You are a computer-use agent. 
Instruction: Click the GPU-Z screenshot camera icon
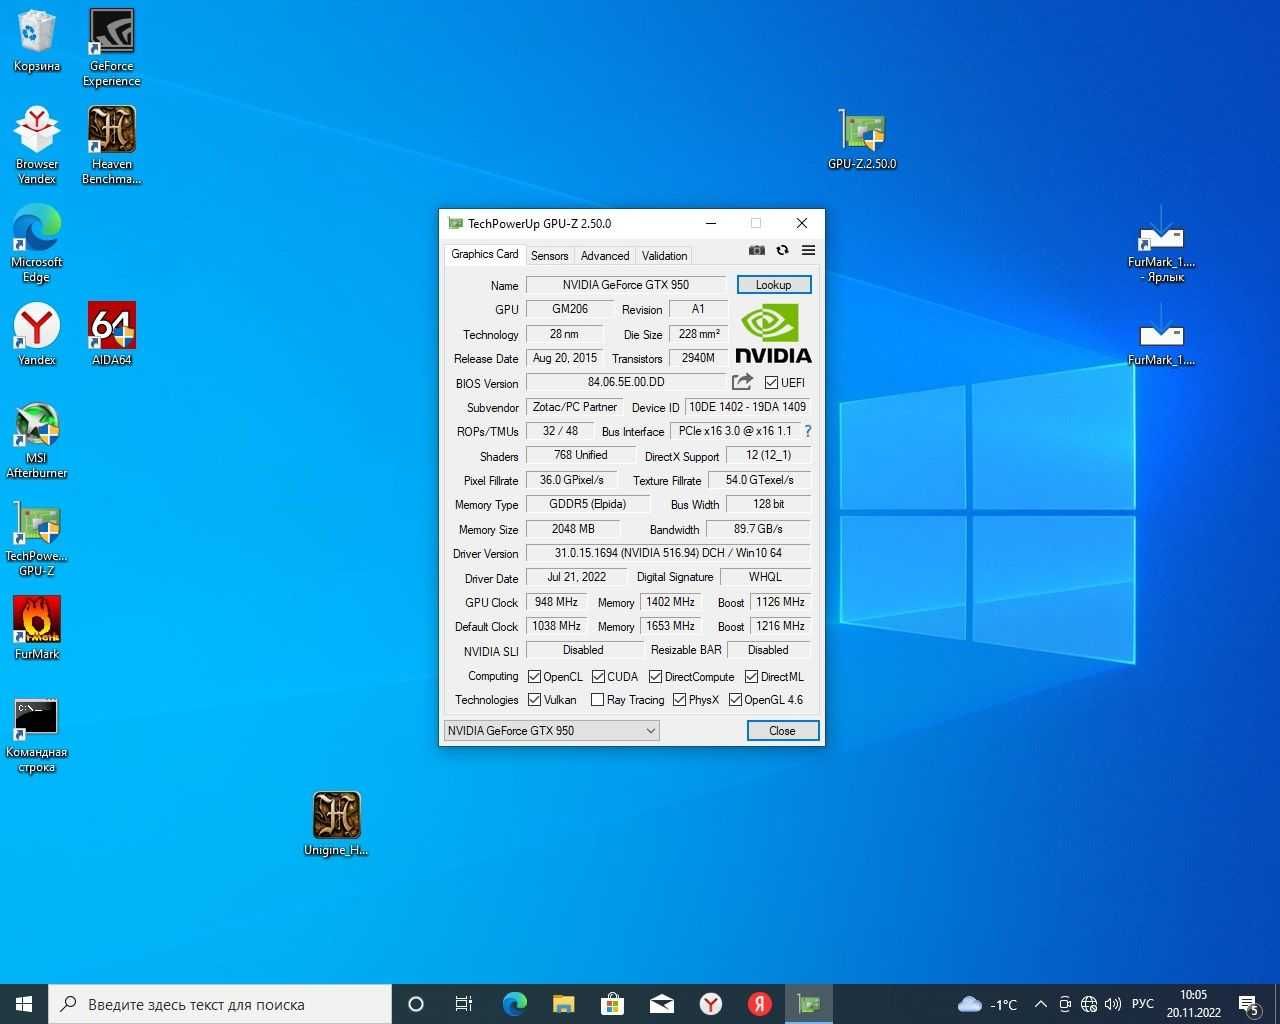757,250
